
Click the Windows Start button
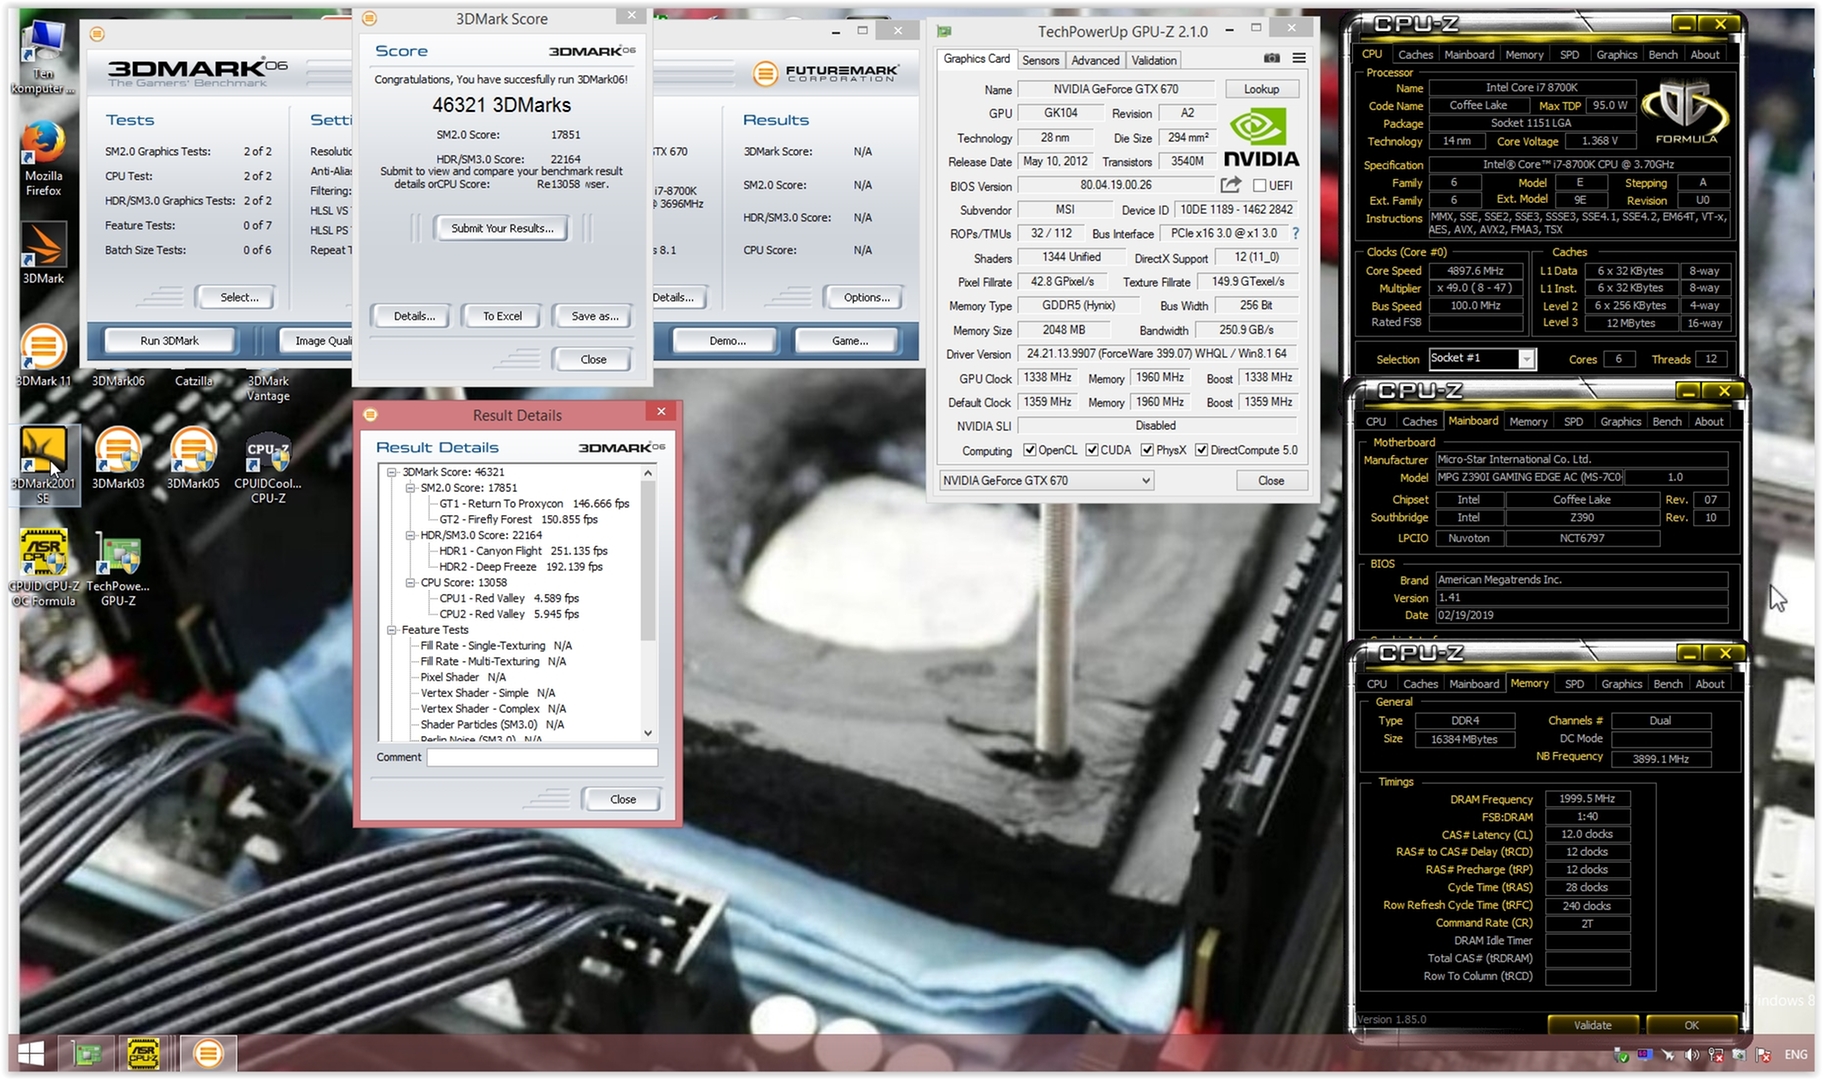click(31, 1053)
